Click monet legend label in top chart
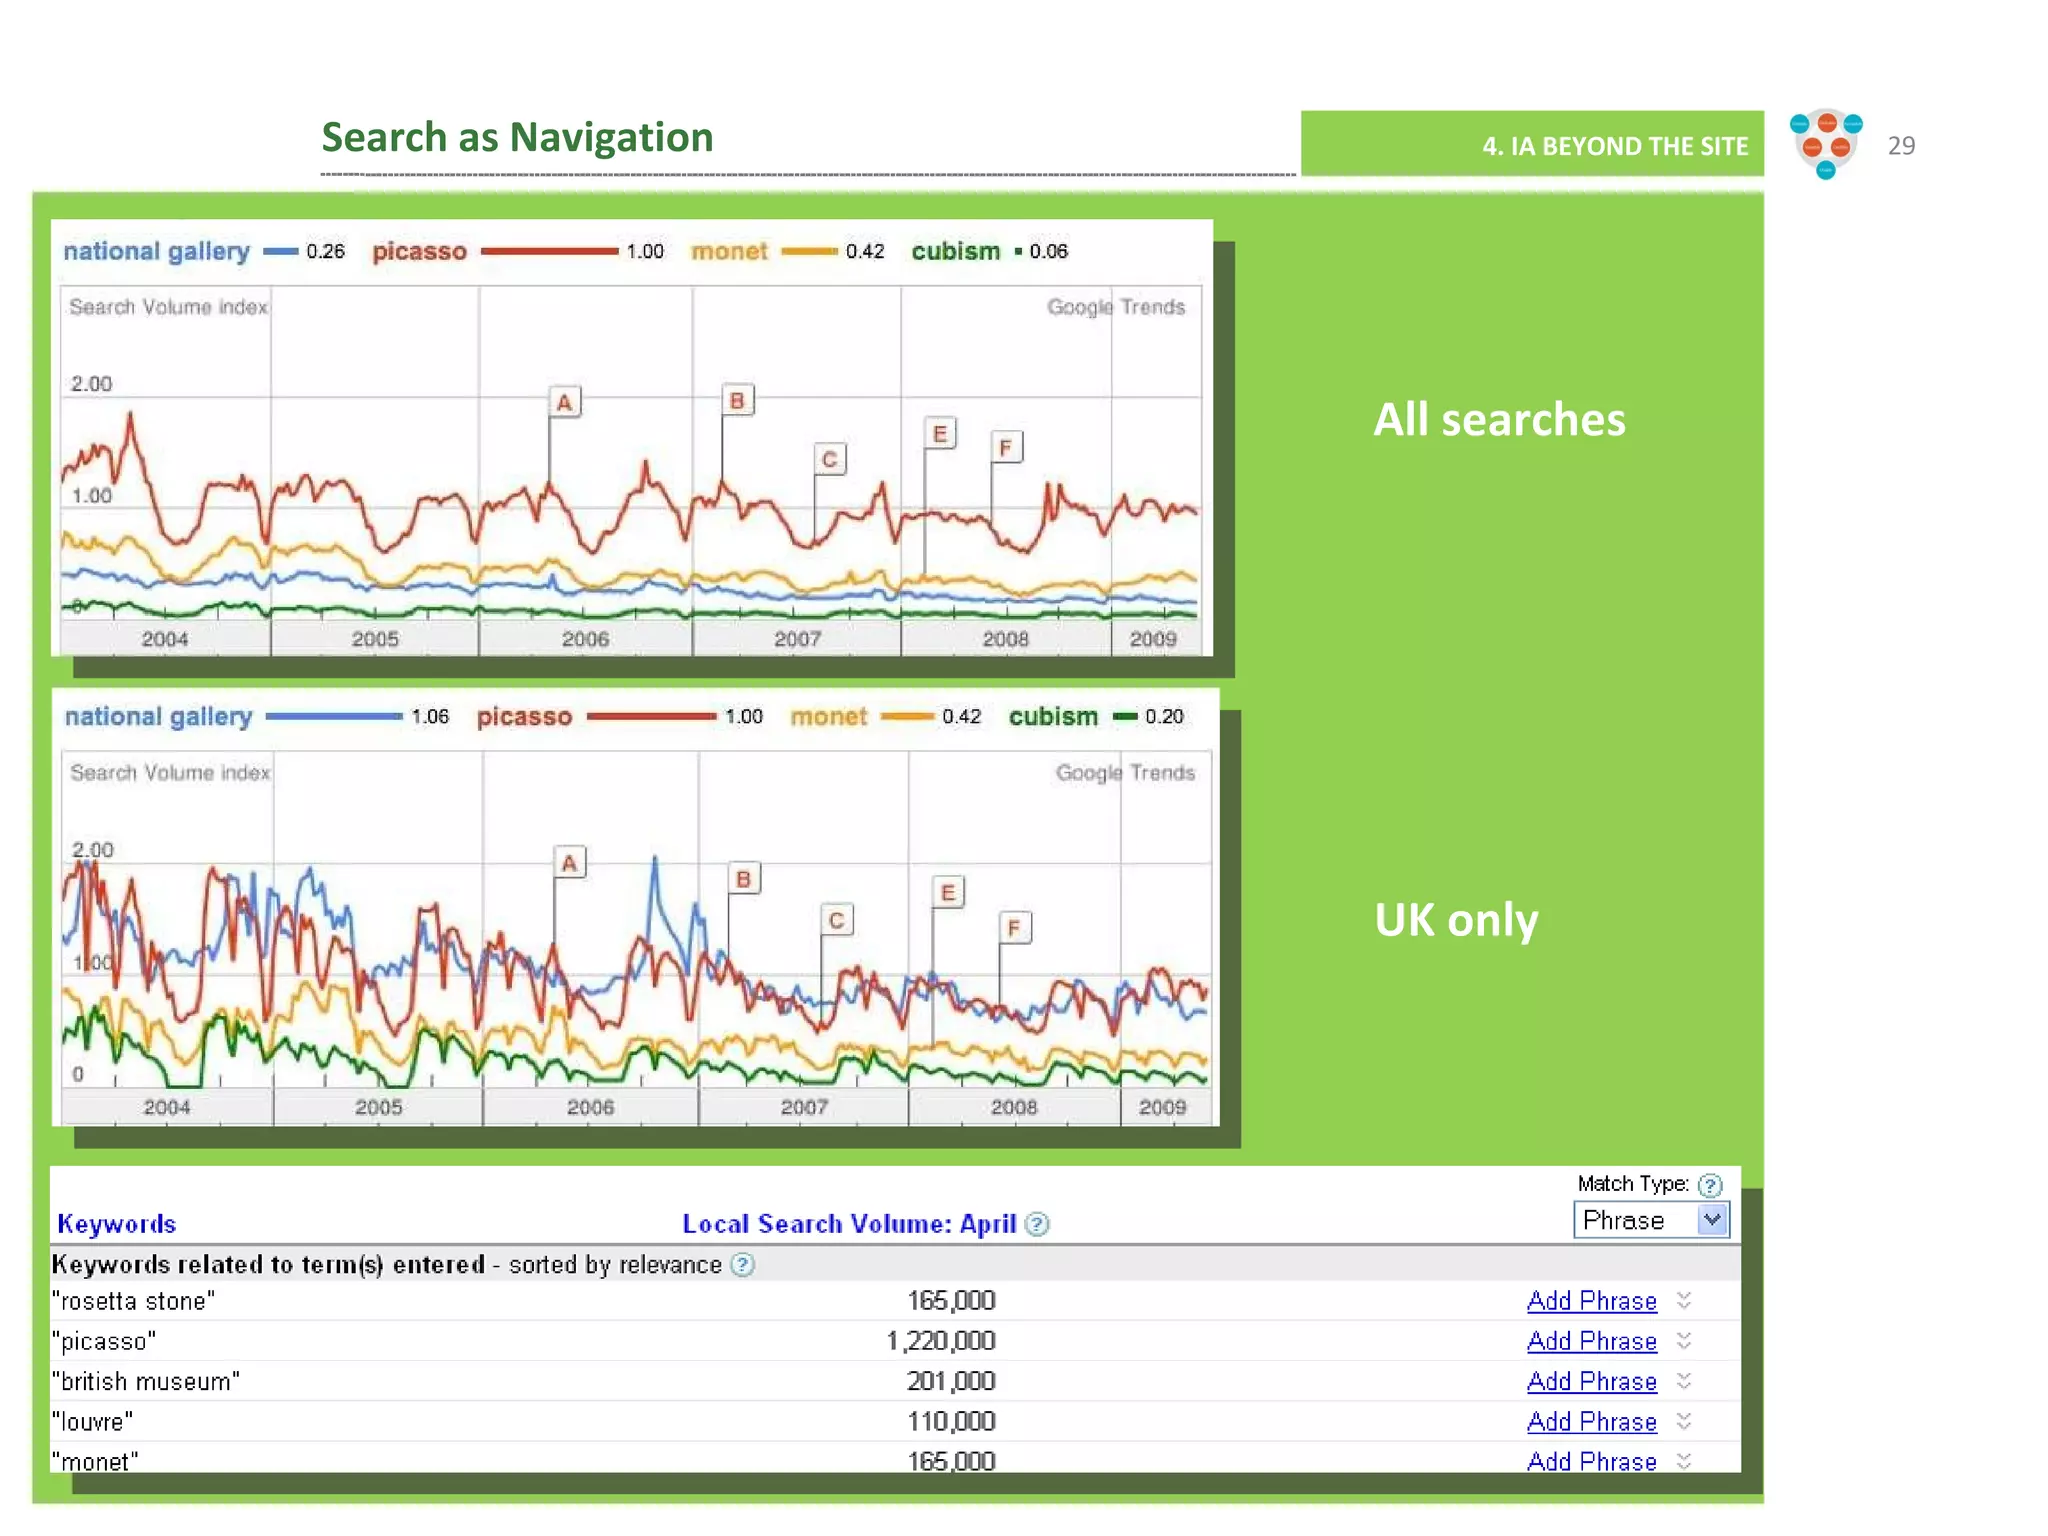 pyautogui.click(x=729, y=251)
